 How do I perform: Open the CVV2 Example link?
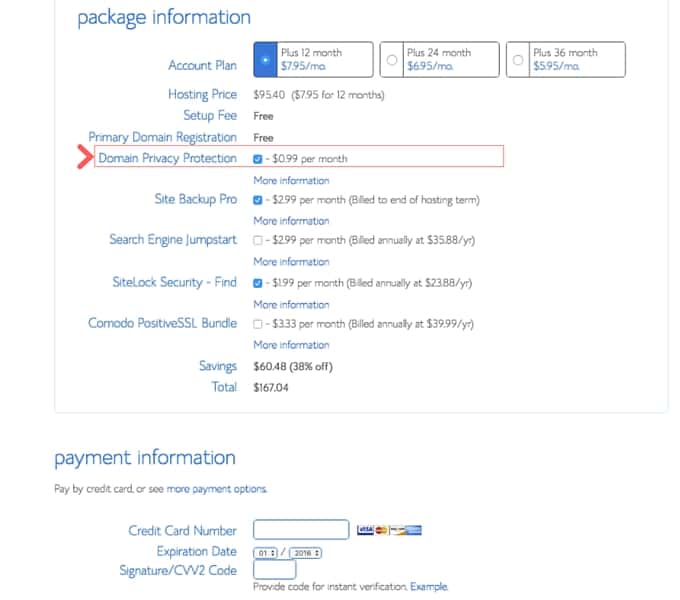(429, 587)
